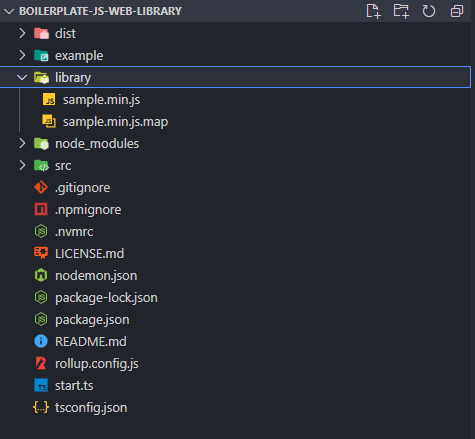The height and width of the screenshot is (439, 475).
Task: Click the Rollup icon beside rollup.config.js
Action: (41, 363)
